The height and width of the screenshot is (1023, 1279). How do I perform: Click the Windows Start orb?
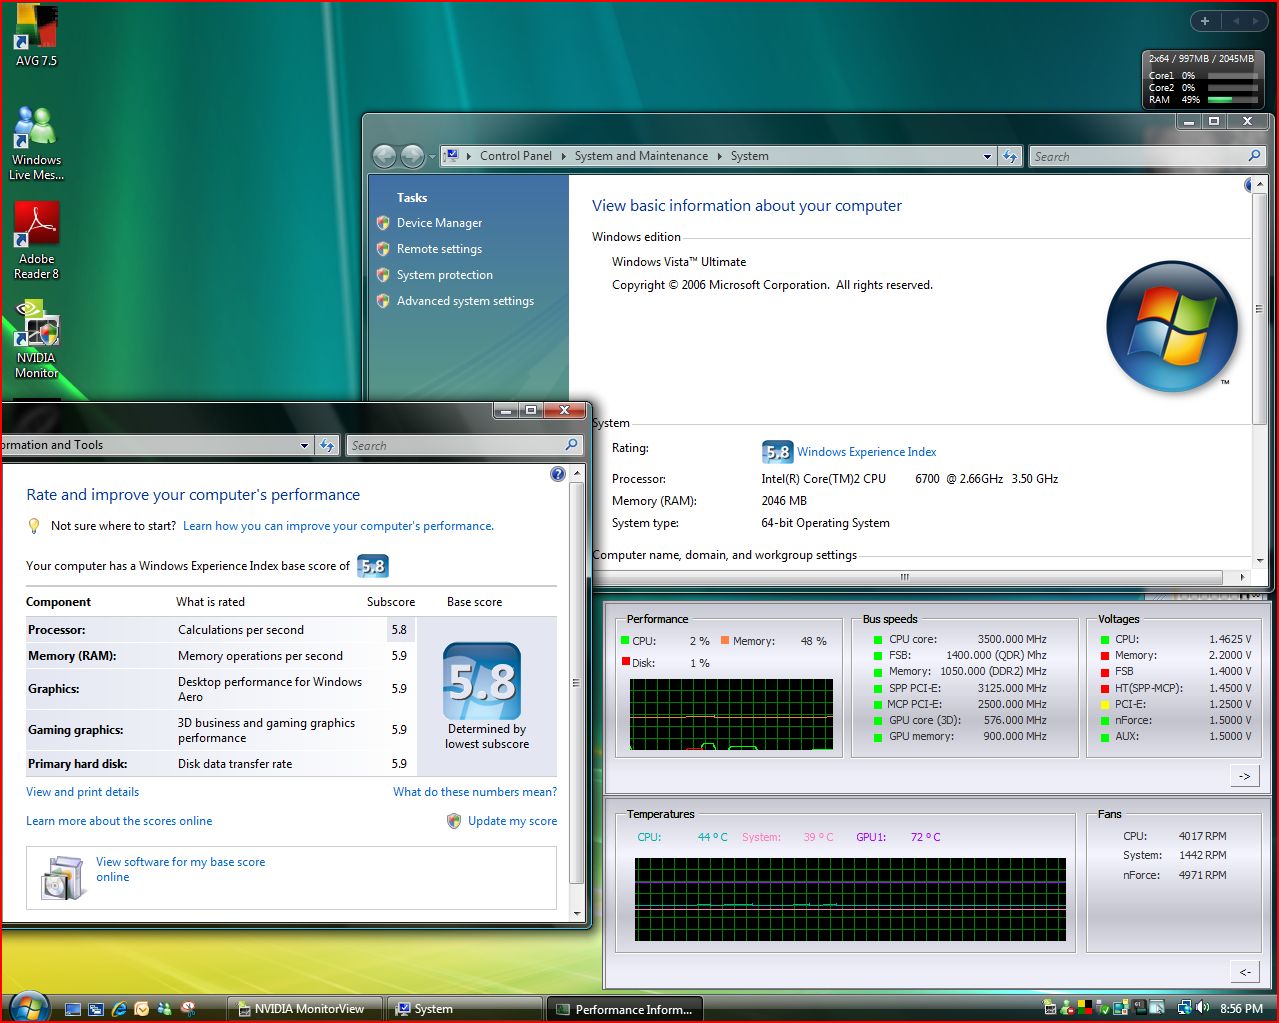(x=28, y=1006)
